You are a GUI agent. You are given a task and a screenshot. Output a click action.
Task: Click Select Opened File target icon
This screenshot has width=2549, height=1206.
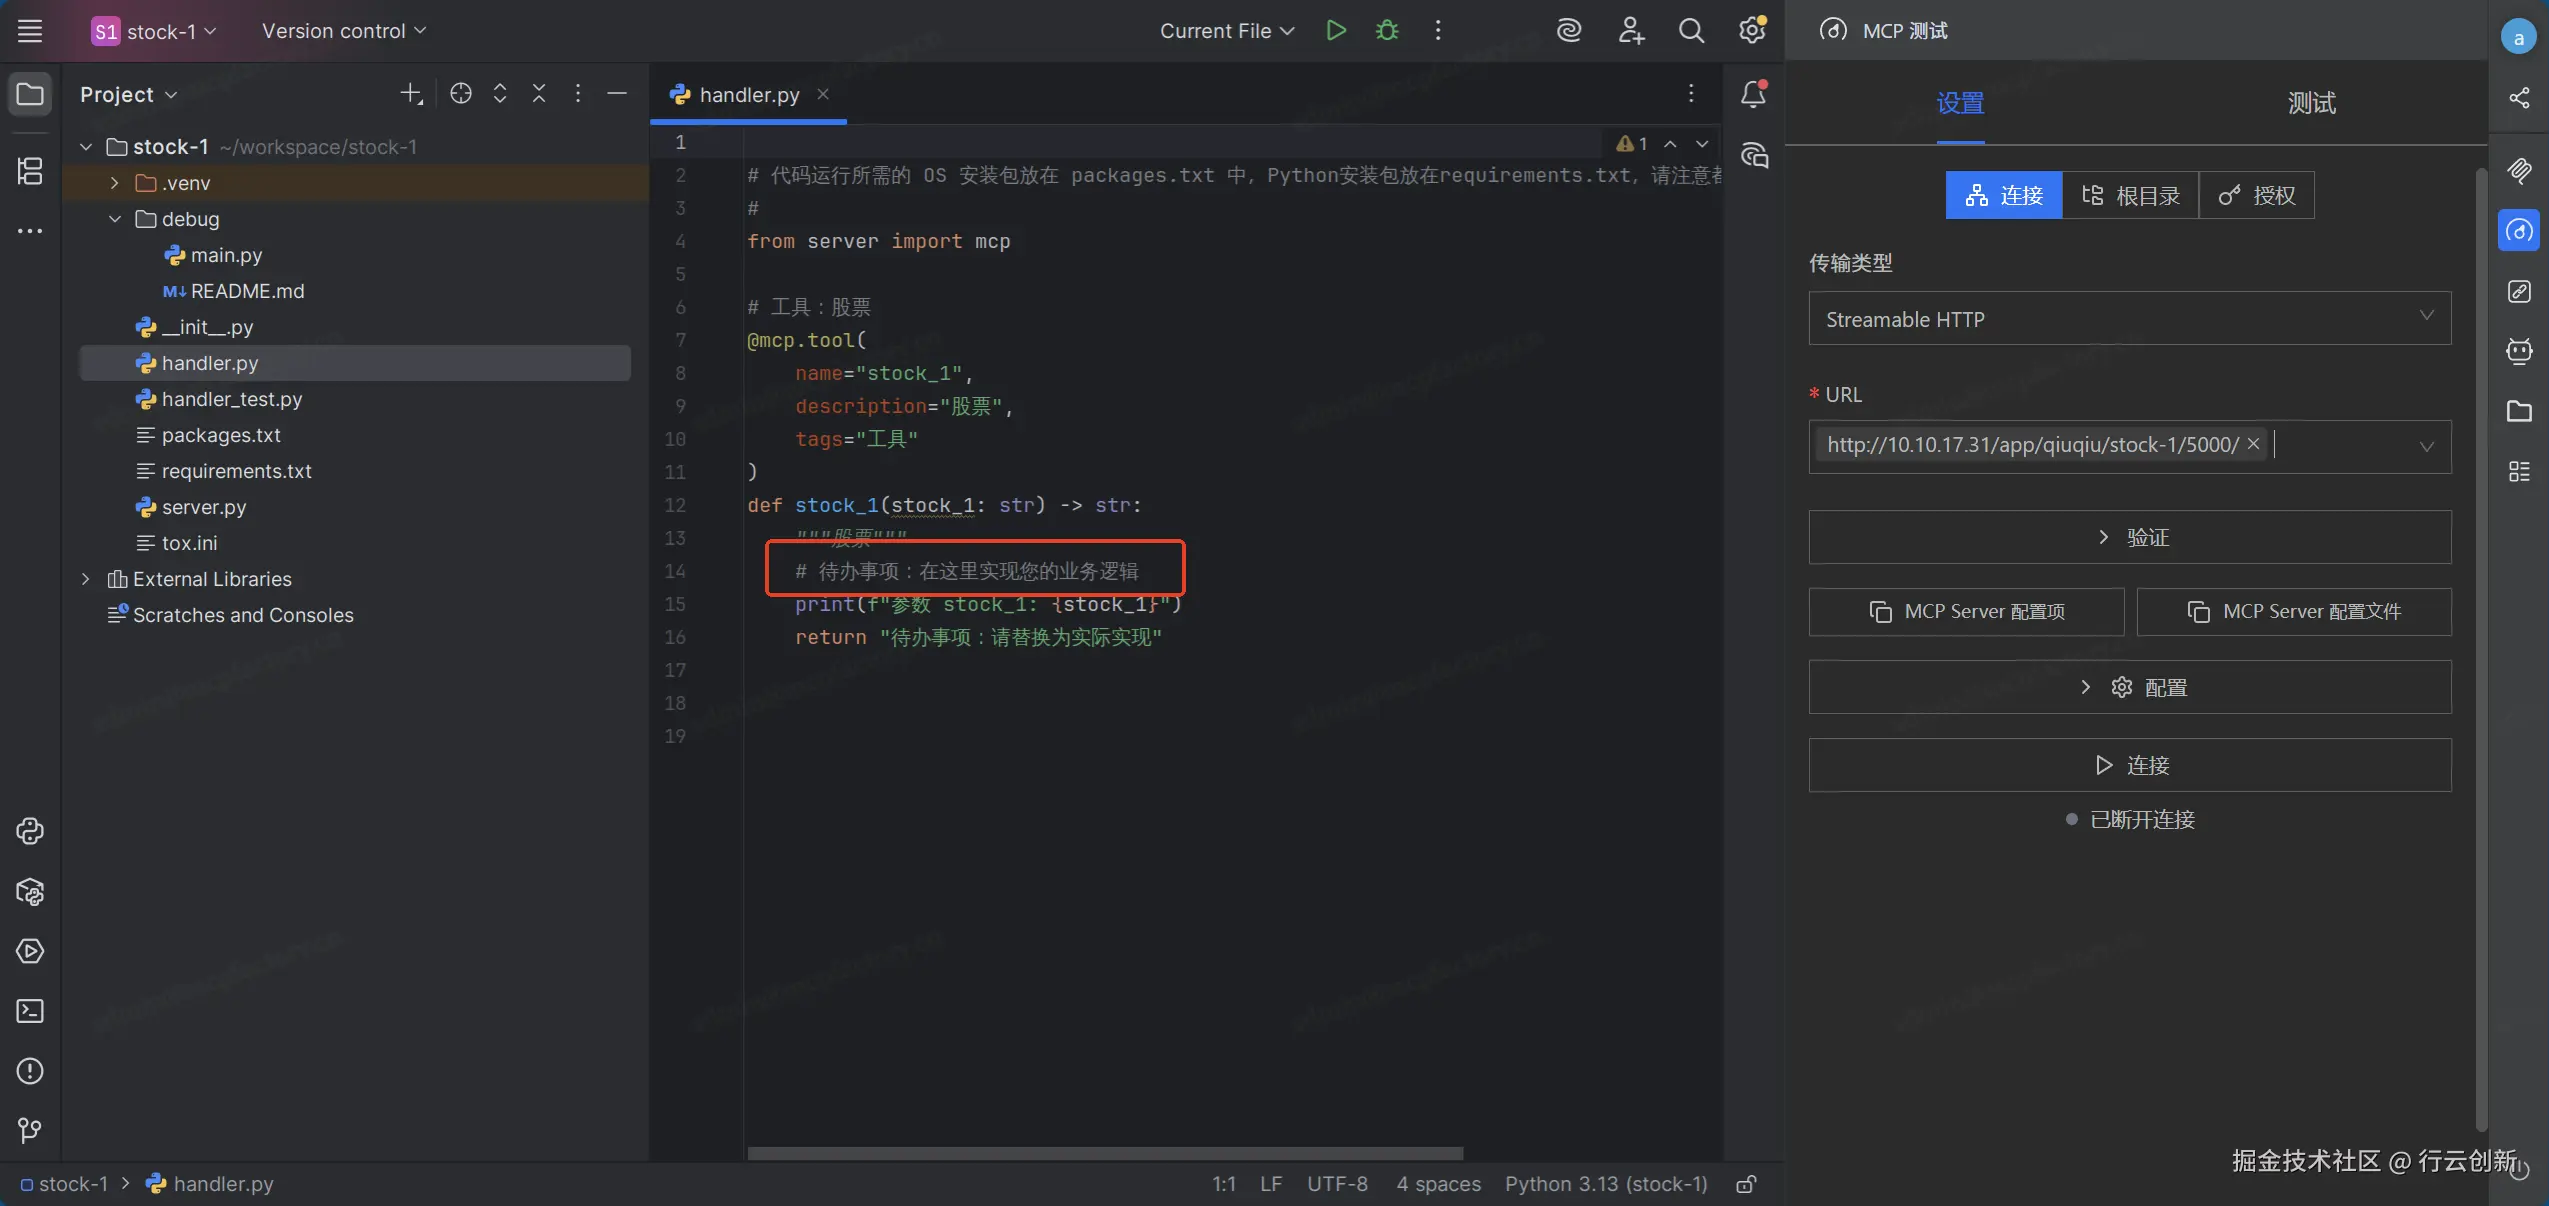(460, 94)
